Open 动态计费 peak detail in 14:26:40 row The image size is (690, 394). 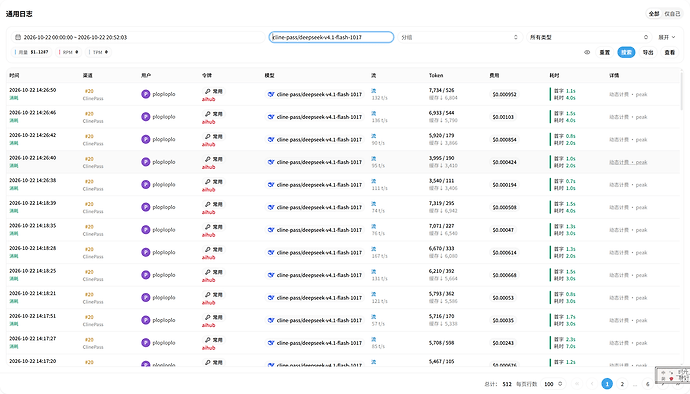[628, 162]
